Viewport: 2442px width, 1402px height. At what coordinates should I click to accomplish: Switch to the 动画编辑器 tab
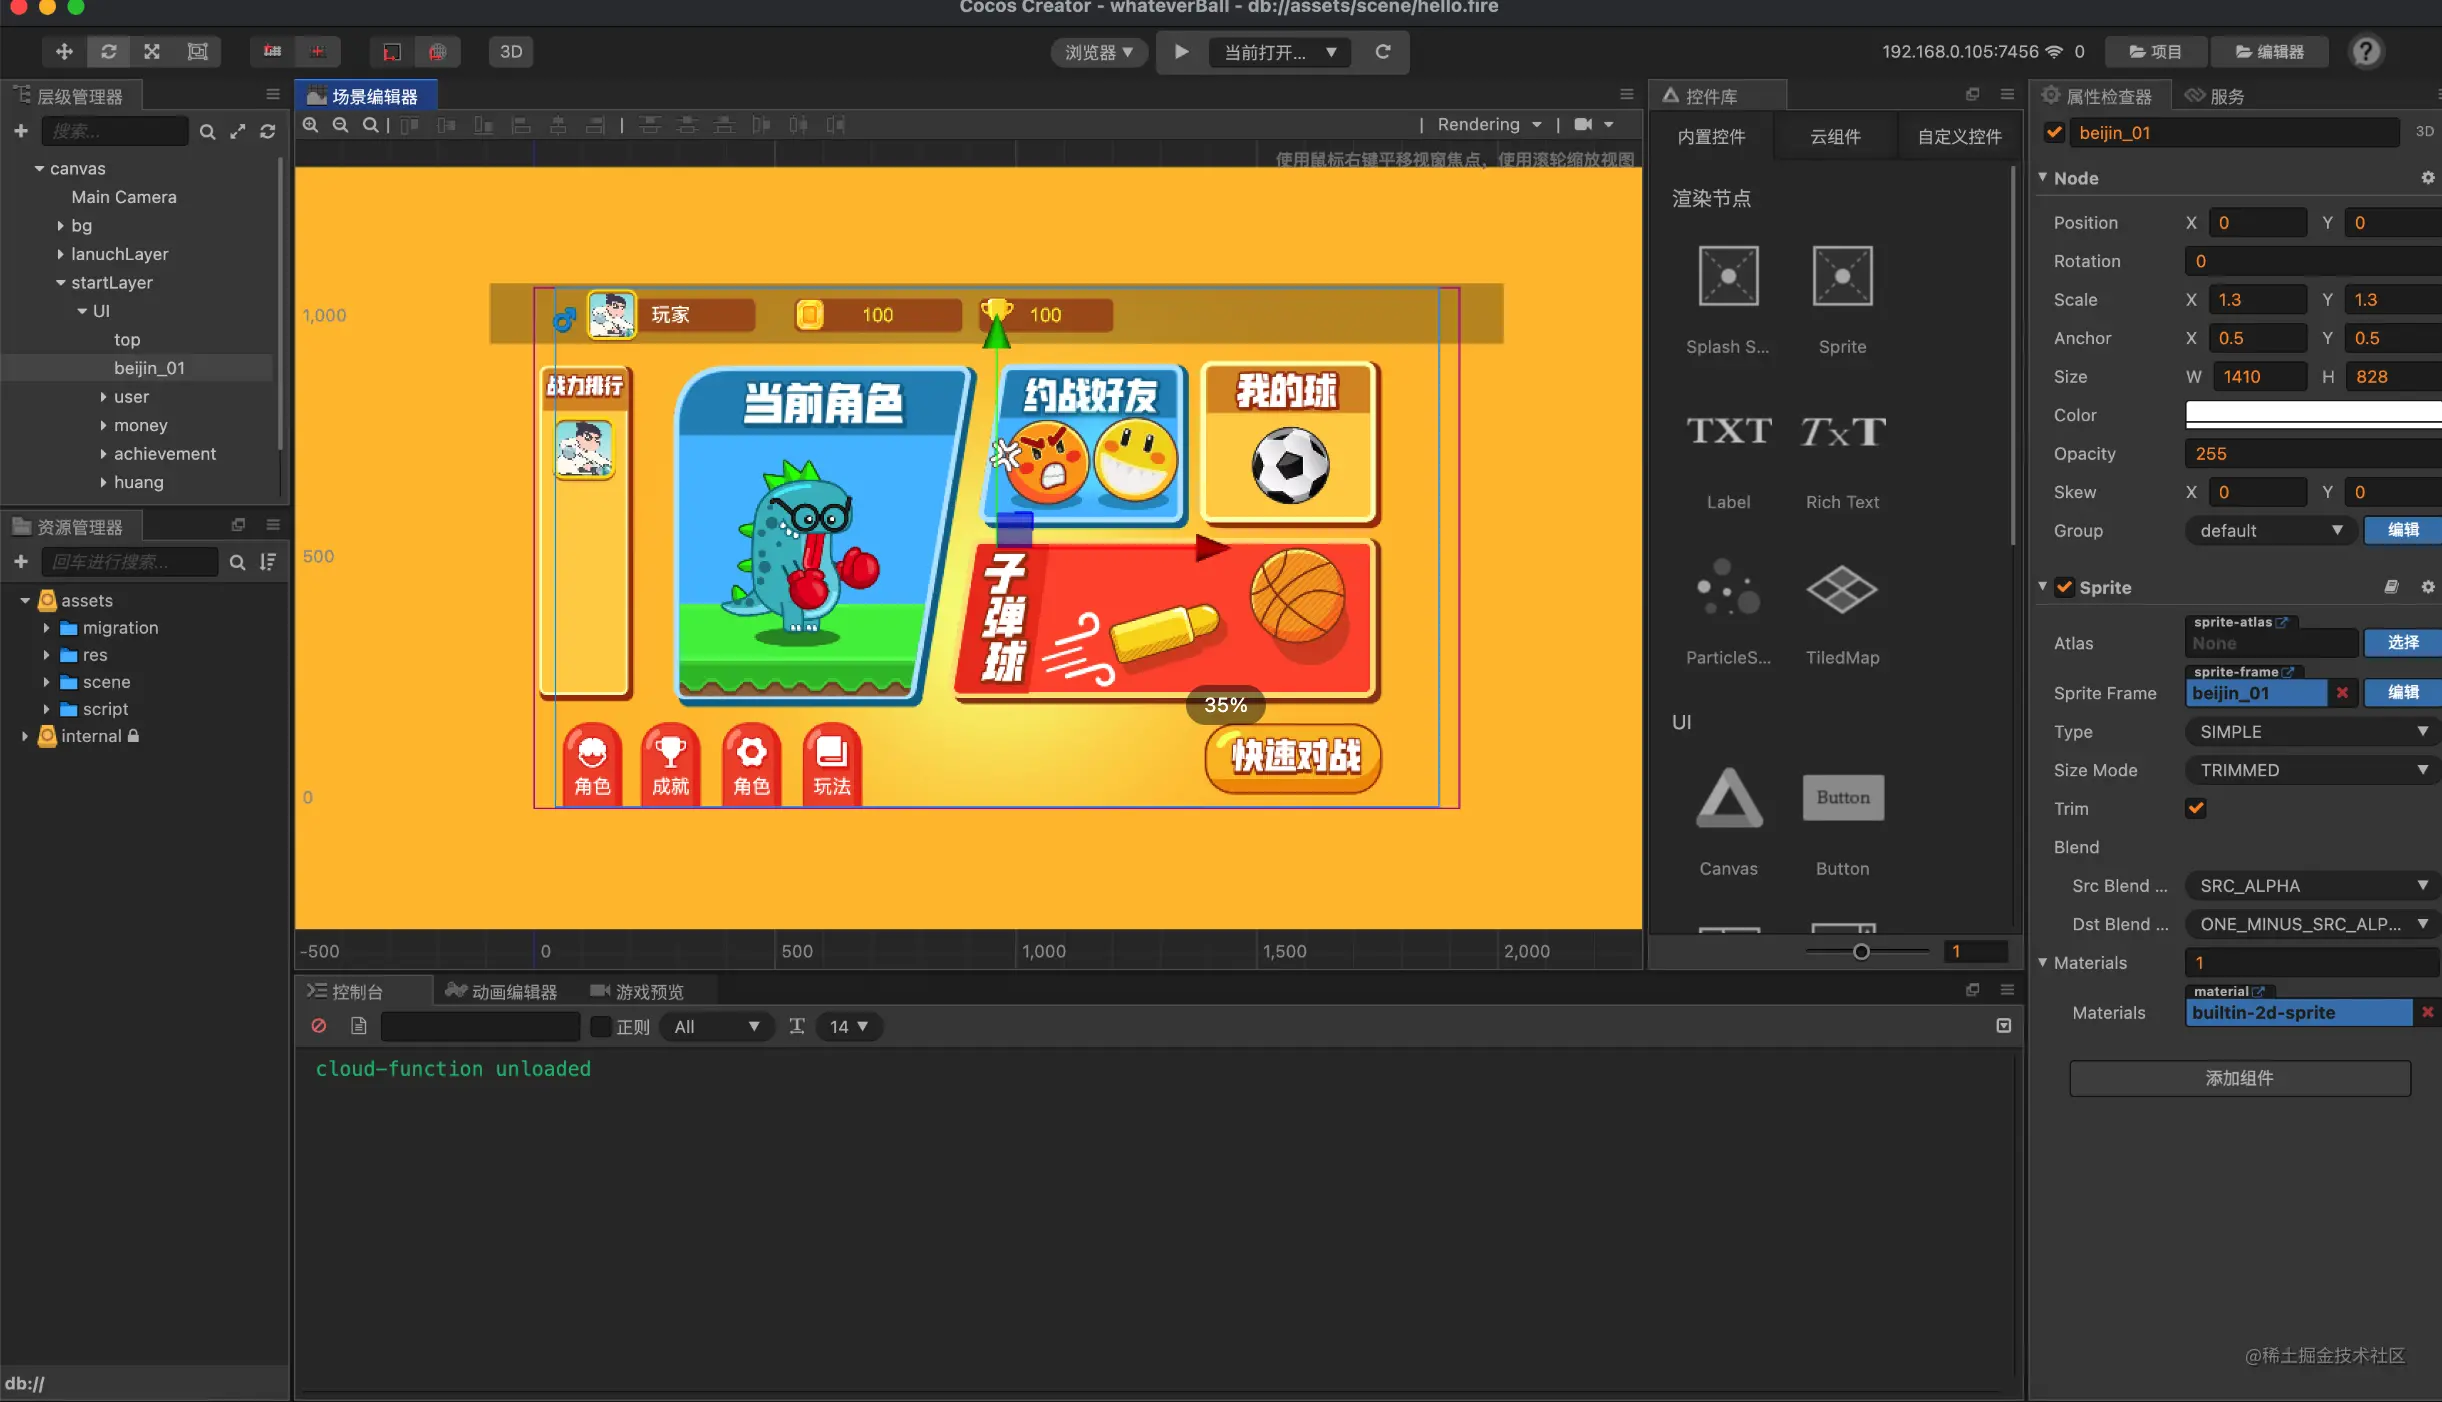coord(501,991)
